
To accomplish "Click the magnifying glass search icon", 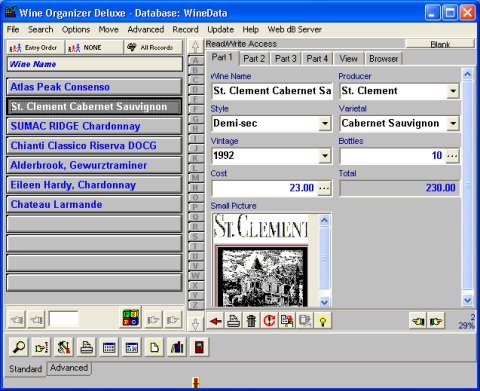I will [19, 347].
